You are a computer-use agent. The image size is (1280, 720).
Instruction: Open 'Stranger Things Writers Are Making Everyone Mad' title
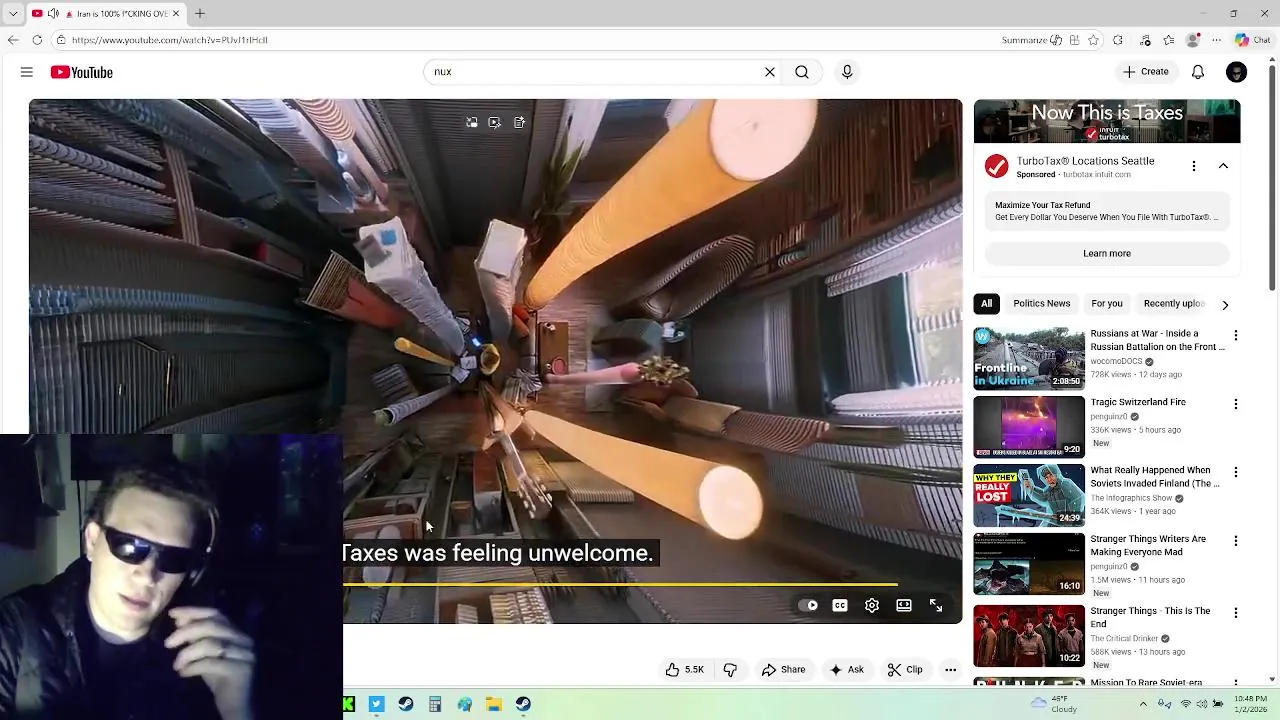pos(1148,545)
